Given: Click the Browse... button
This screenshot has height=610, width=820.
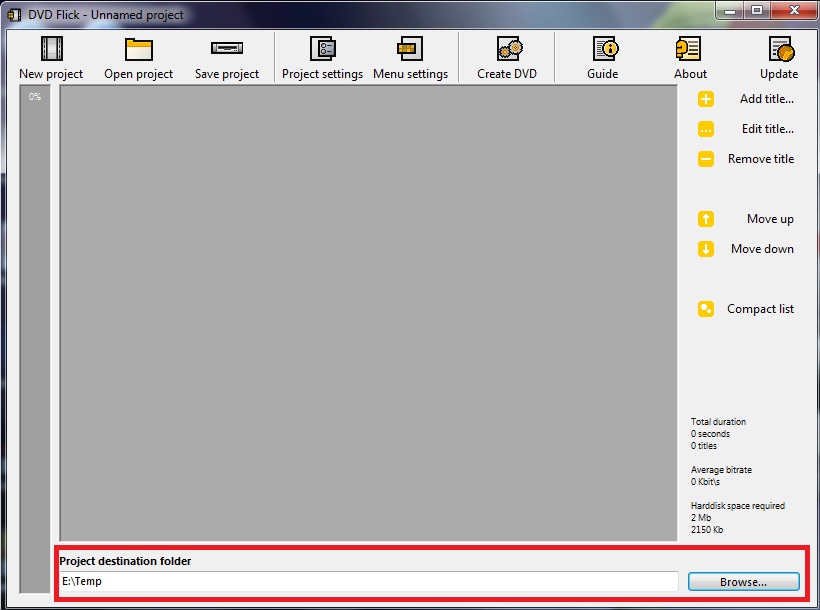Looking at the screenshot, I should coord(743,582).
